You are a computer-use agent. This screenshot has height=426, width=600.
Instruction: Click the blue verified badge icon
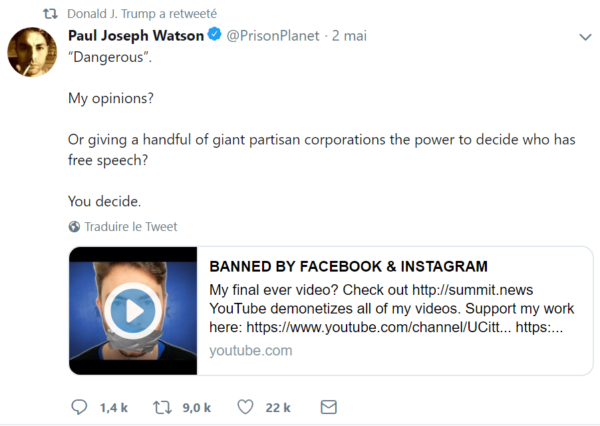click(x=215, y=34)
